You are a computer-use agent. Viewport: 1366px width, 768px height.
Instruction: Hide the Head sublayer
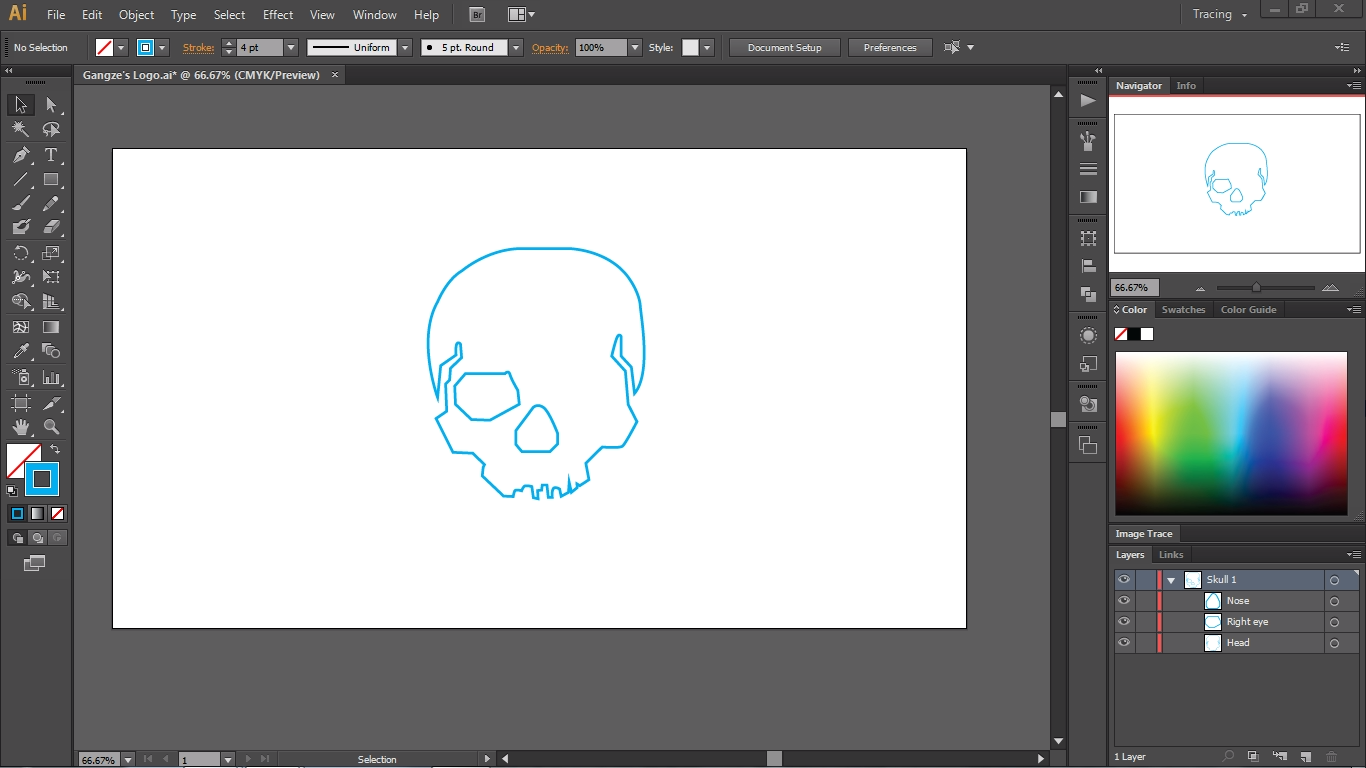tap(1124, 643)
